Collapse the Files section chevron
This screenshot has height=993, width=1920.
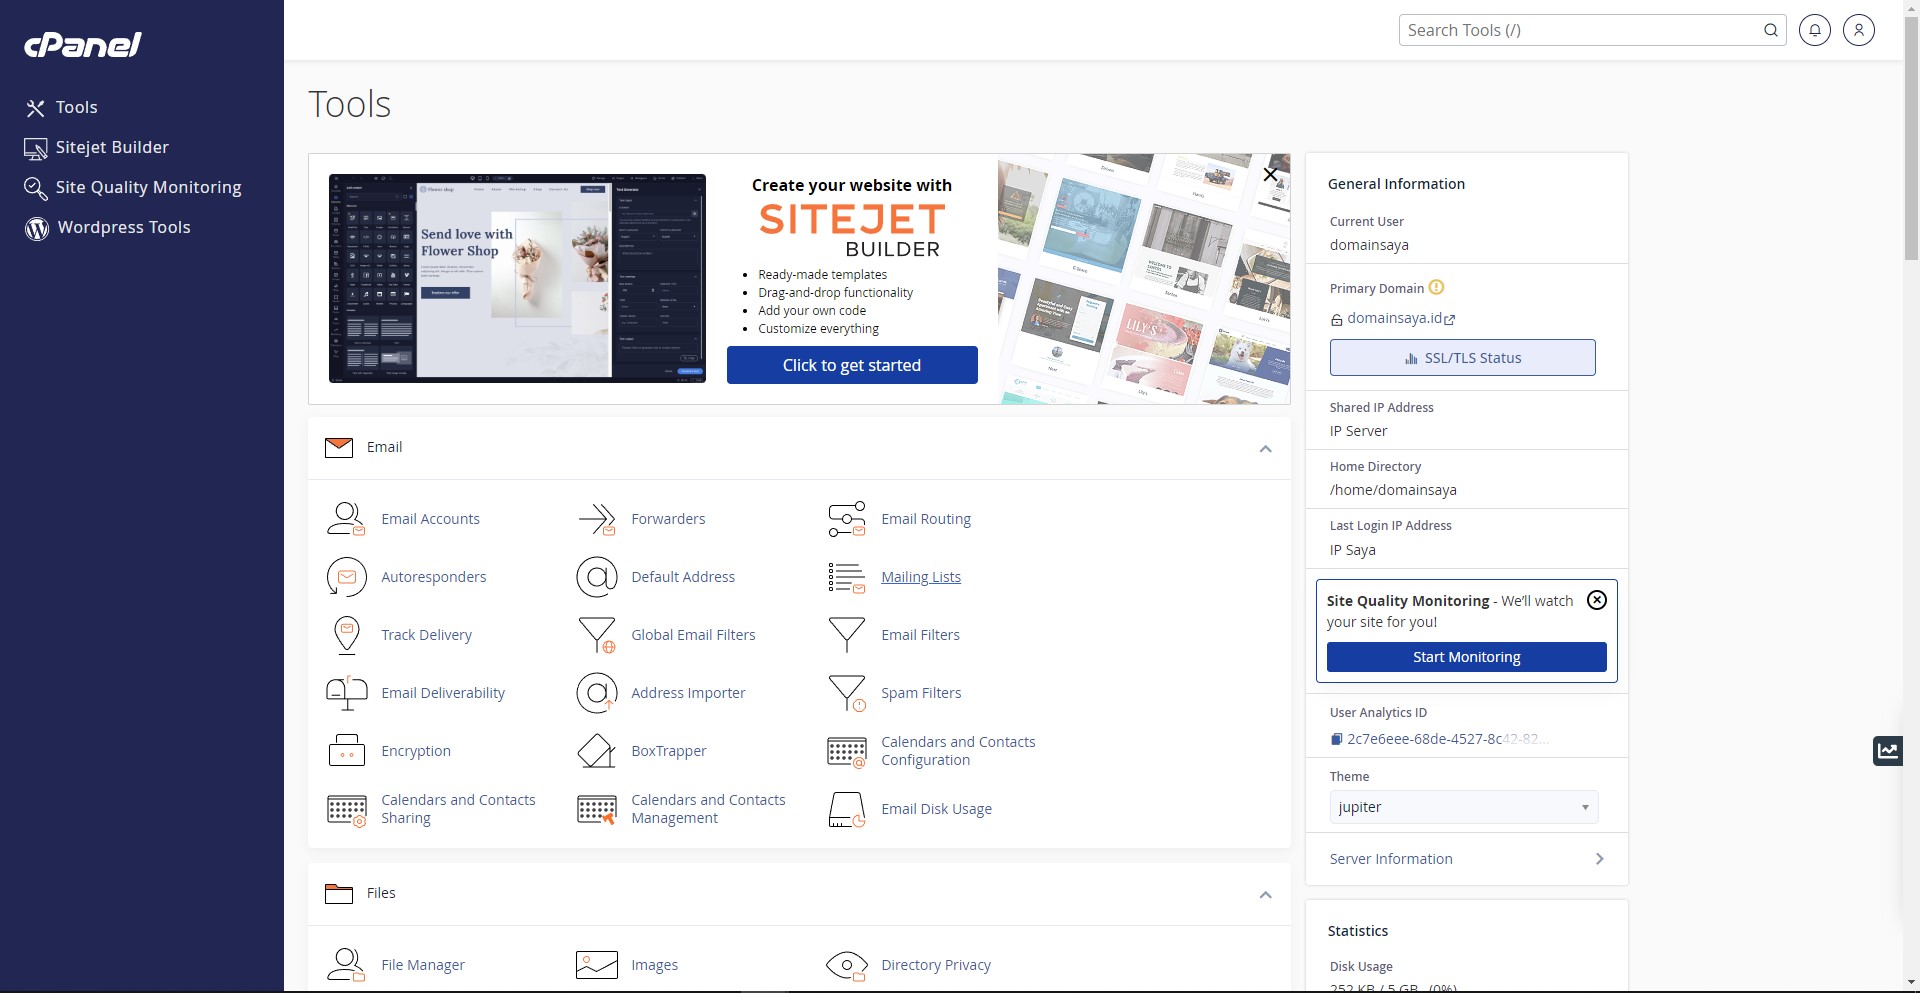click(1265, 895)
